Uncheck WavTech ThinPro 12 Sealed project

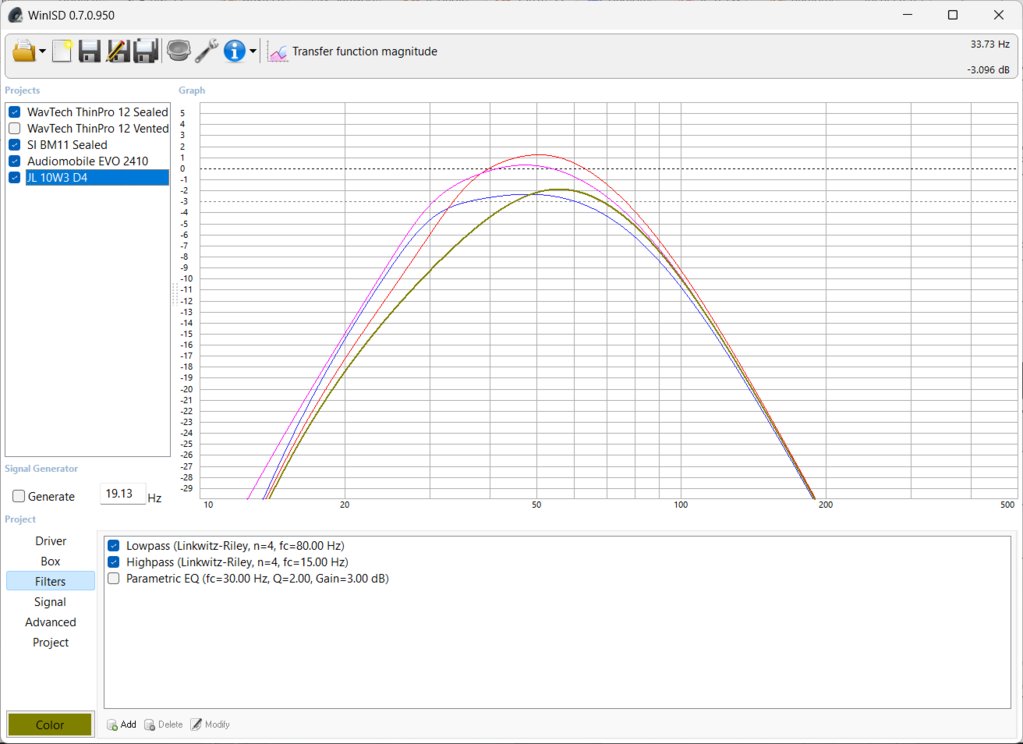(15, 112)
